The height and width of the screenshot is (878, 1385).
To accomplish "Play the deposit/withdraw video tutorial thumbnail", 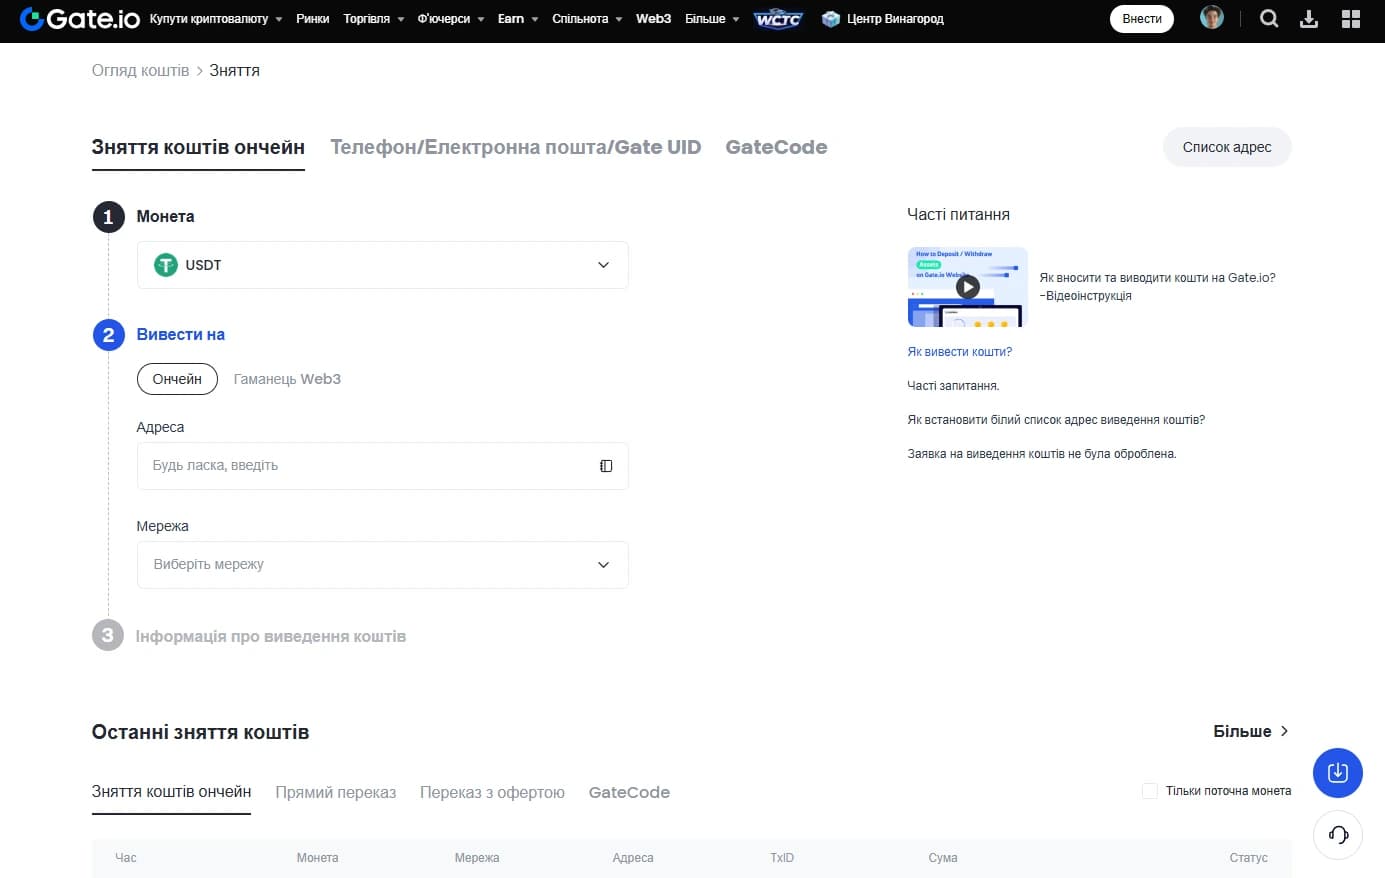I will [967, 287].
